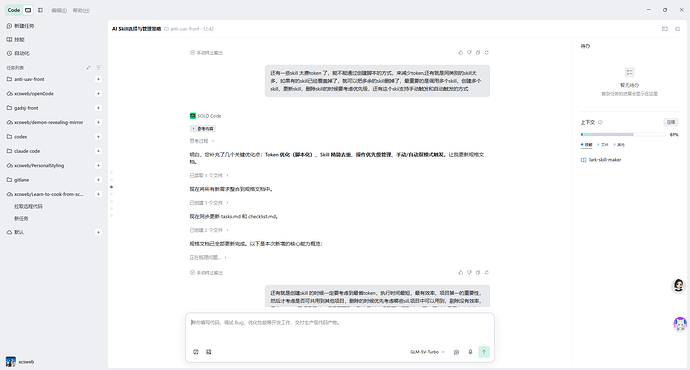Viewport: 690px width, 370px height.
Task: Like the first reply with thumbs-up
Action: [461, 53]
